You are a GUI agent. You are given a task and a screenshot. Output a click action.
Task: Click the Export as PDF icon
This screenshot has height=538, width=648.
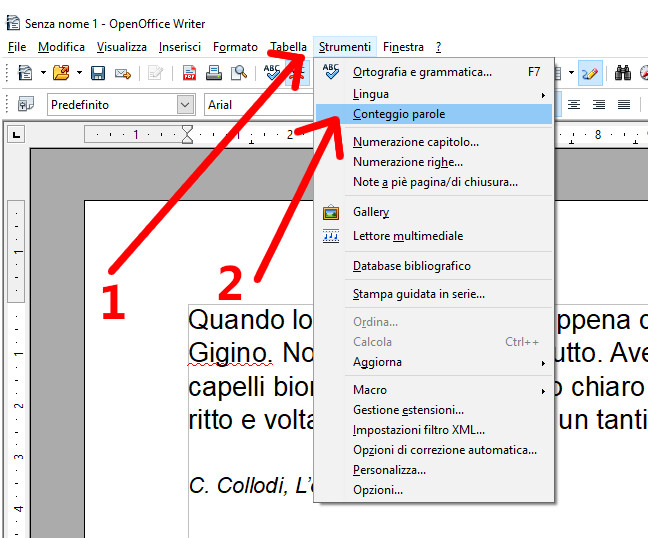coord(189,73)
